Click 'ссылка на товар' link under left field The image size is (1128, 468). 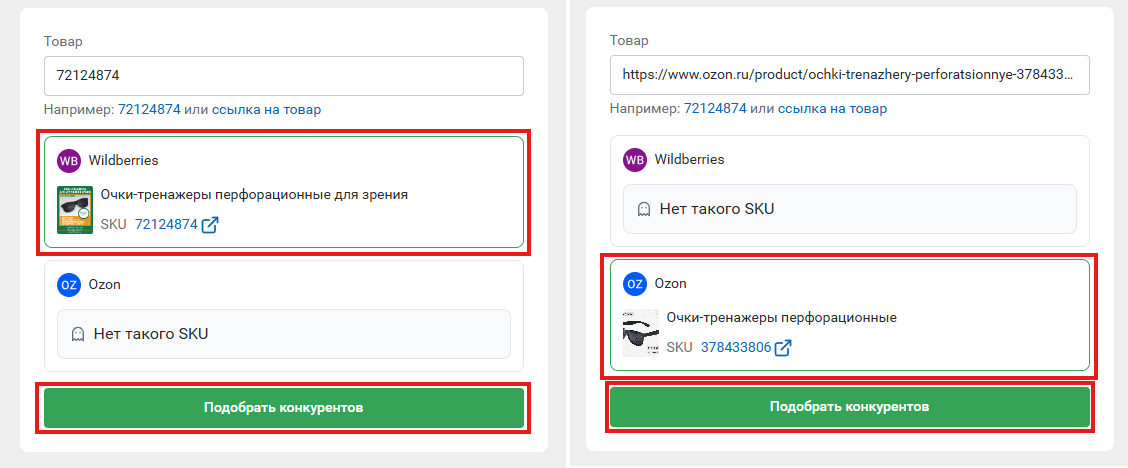click(267, 110)
